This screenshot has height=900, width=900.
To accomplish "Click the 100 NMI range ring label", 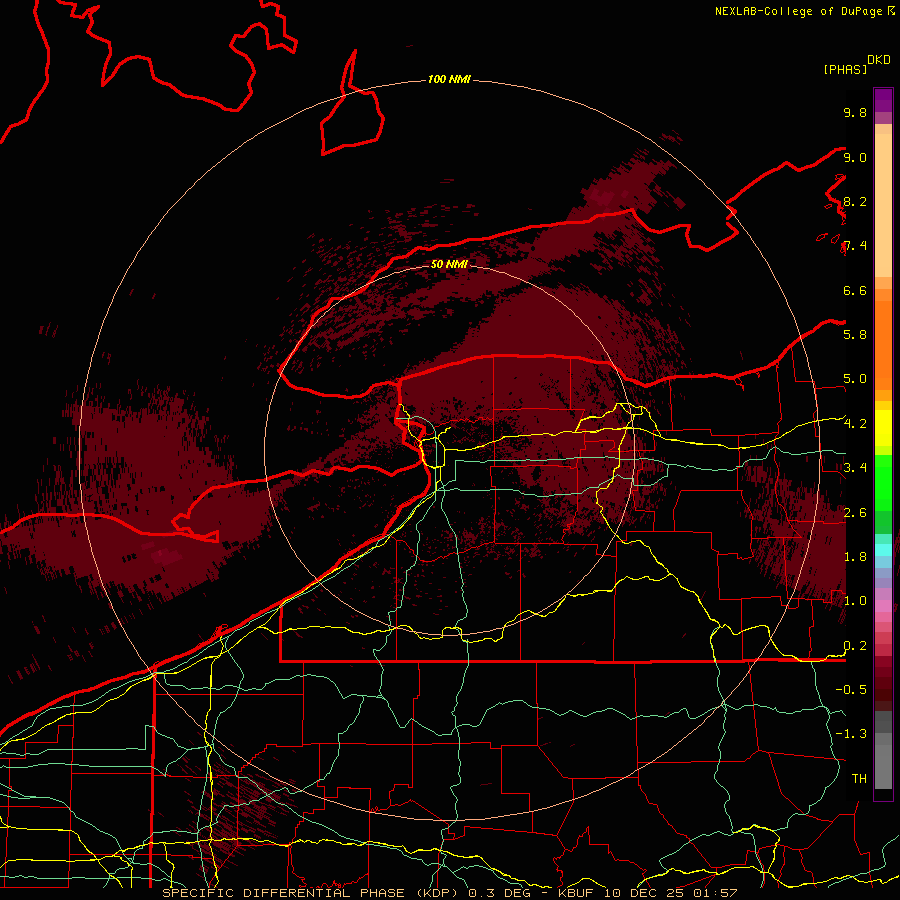I will (449, 79).
